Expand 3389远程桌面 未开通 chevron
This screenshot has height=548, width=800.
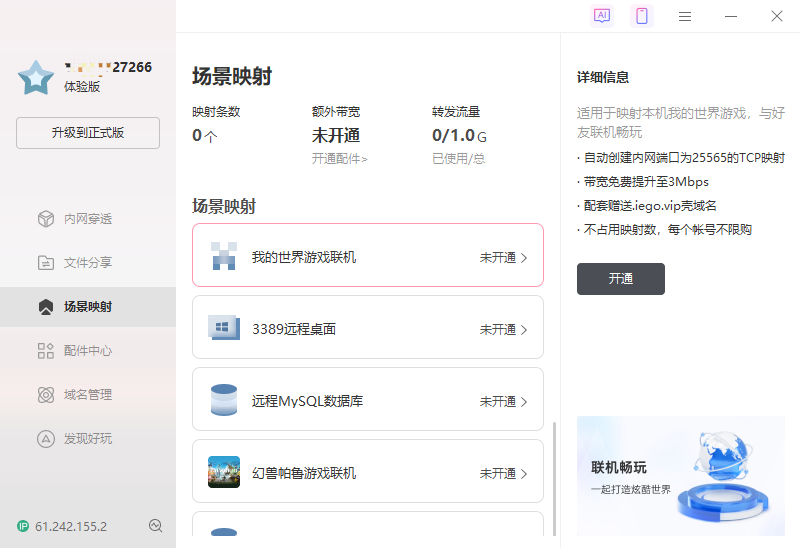524,330
